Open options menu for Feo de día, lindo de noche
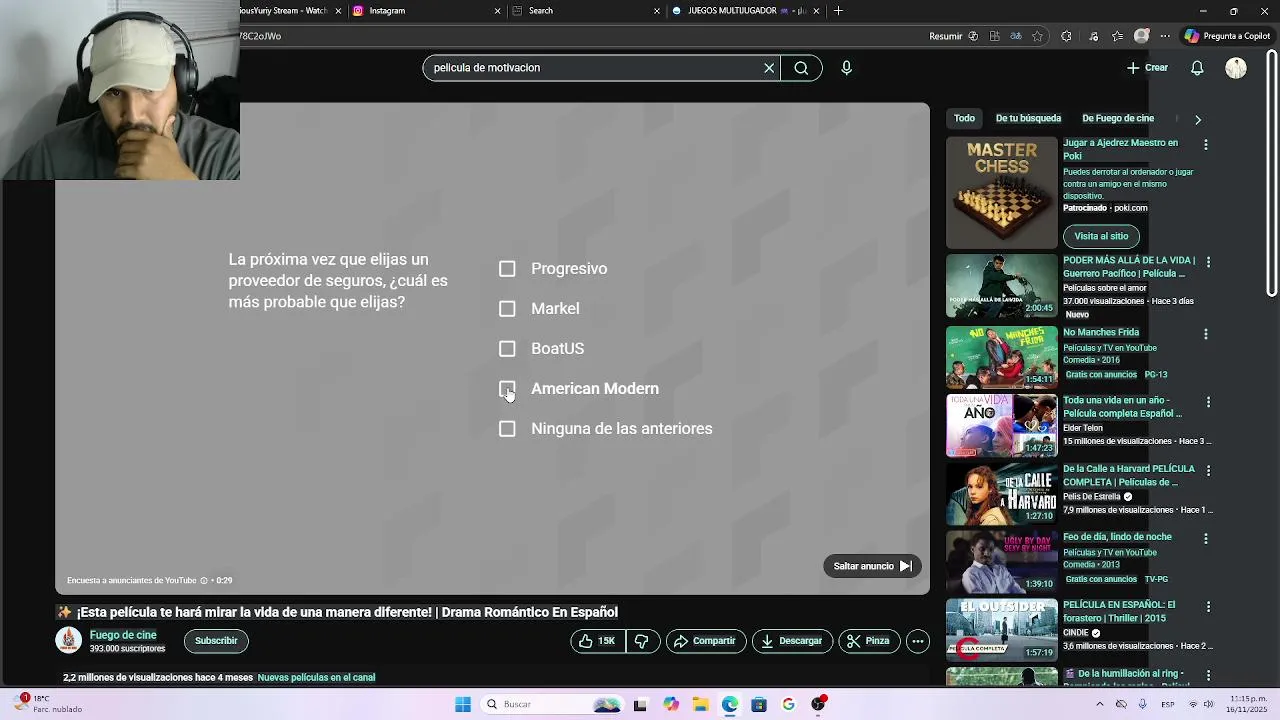The height and width of the screenshot is (720, 1280). point(1206,538)
